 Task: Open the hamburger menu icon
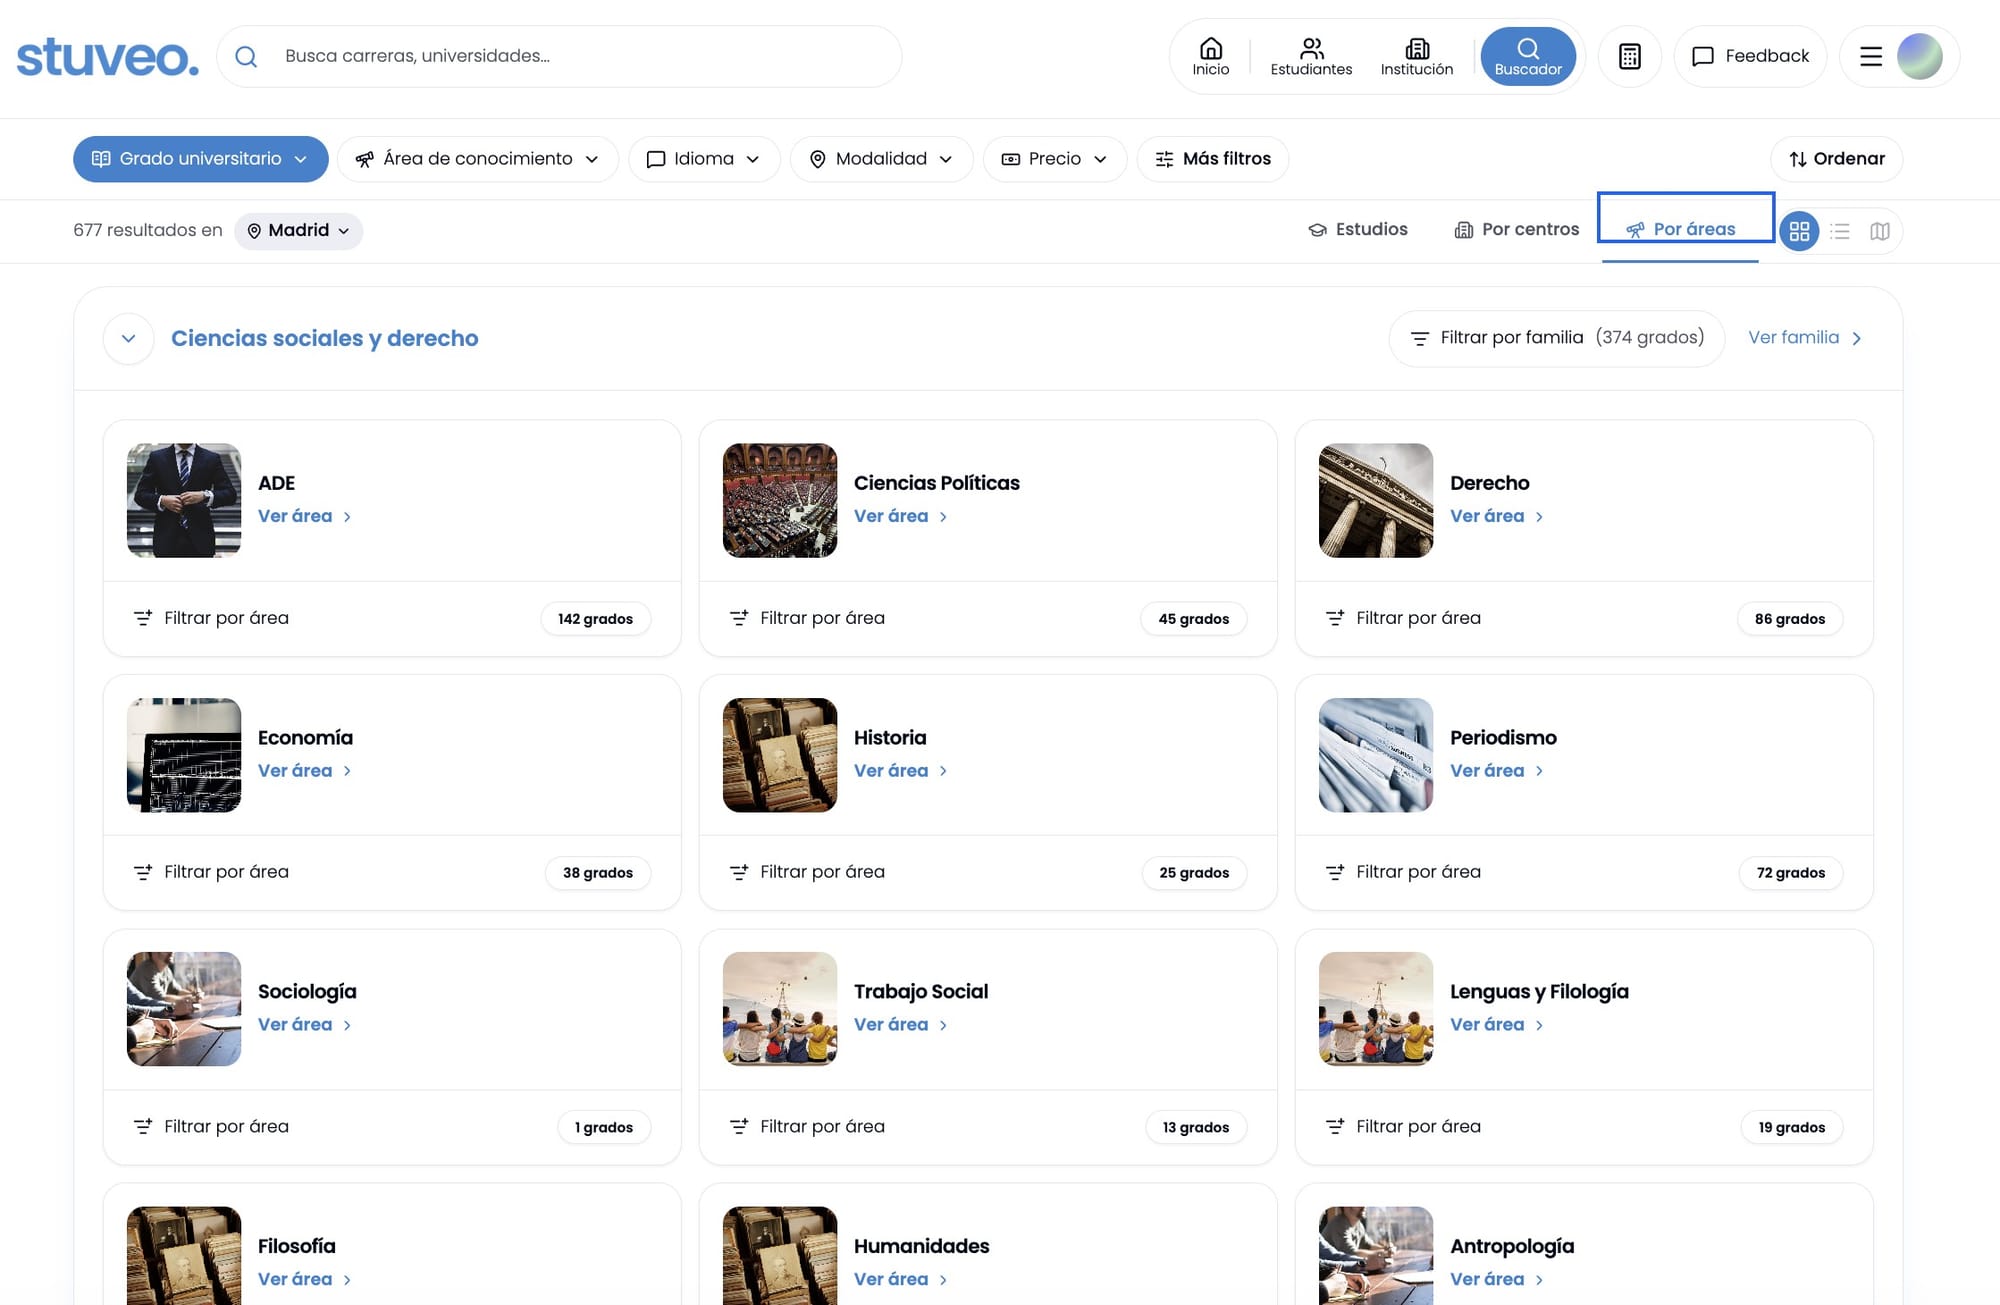1871,56
